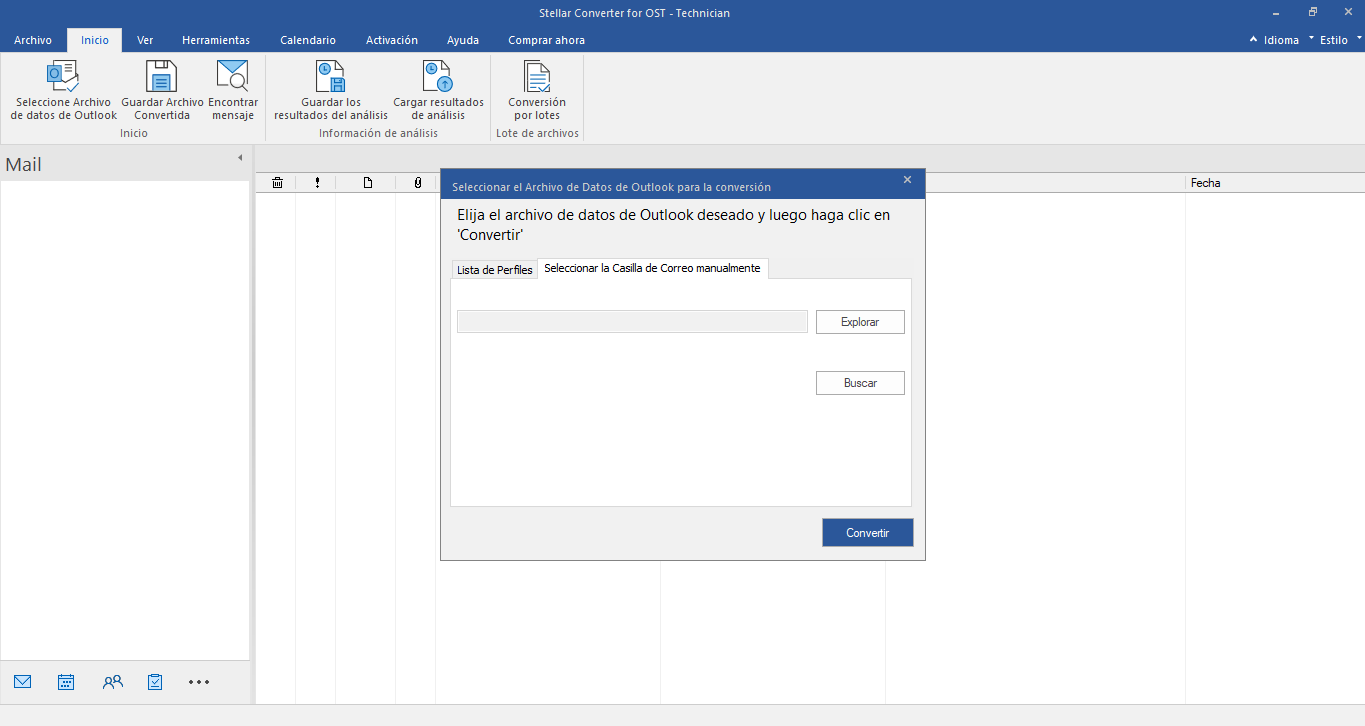Open the Comprar ahora tab

click(x=546, y=40)
